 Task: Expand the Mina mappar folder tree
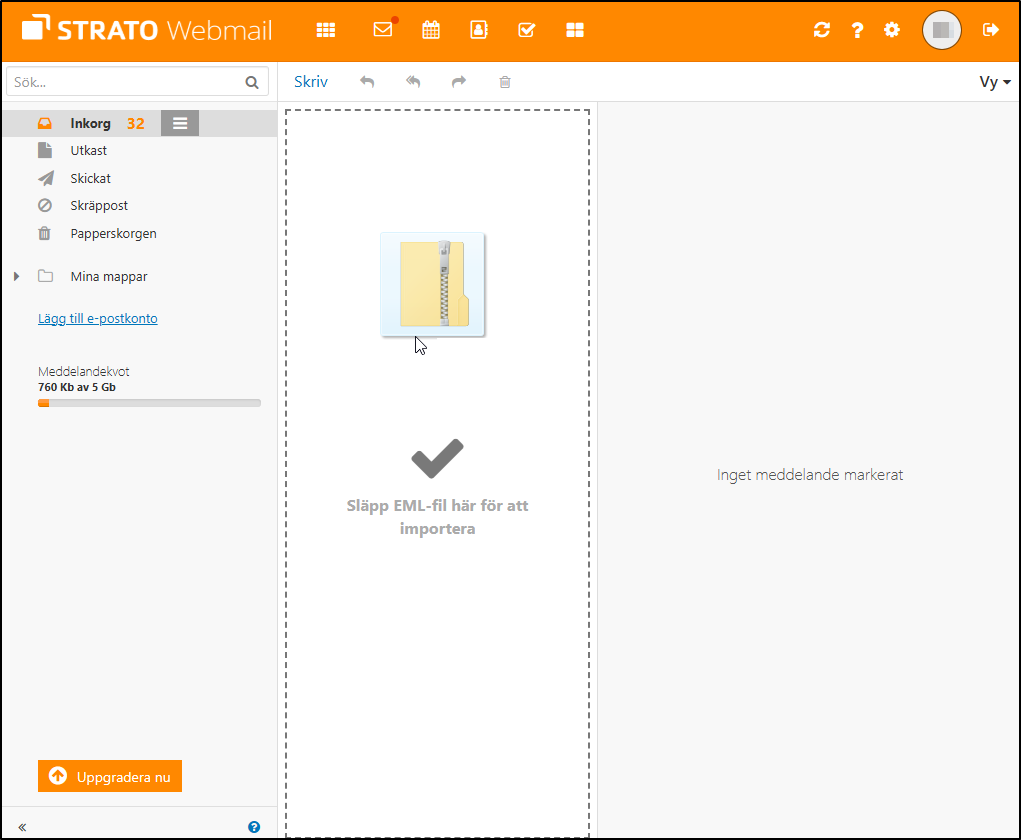tap(17, 276)
